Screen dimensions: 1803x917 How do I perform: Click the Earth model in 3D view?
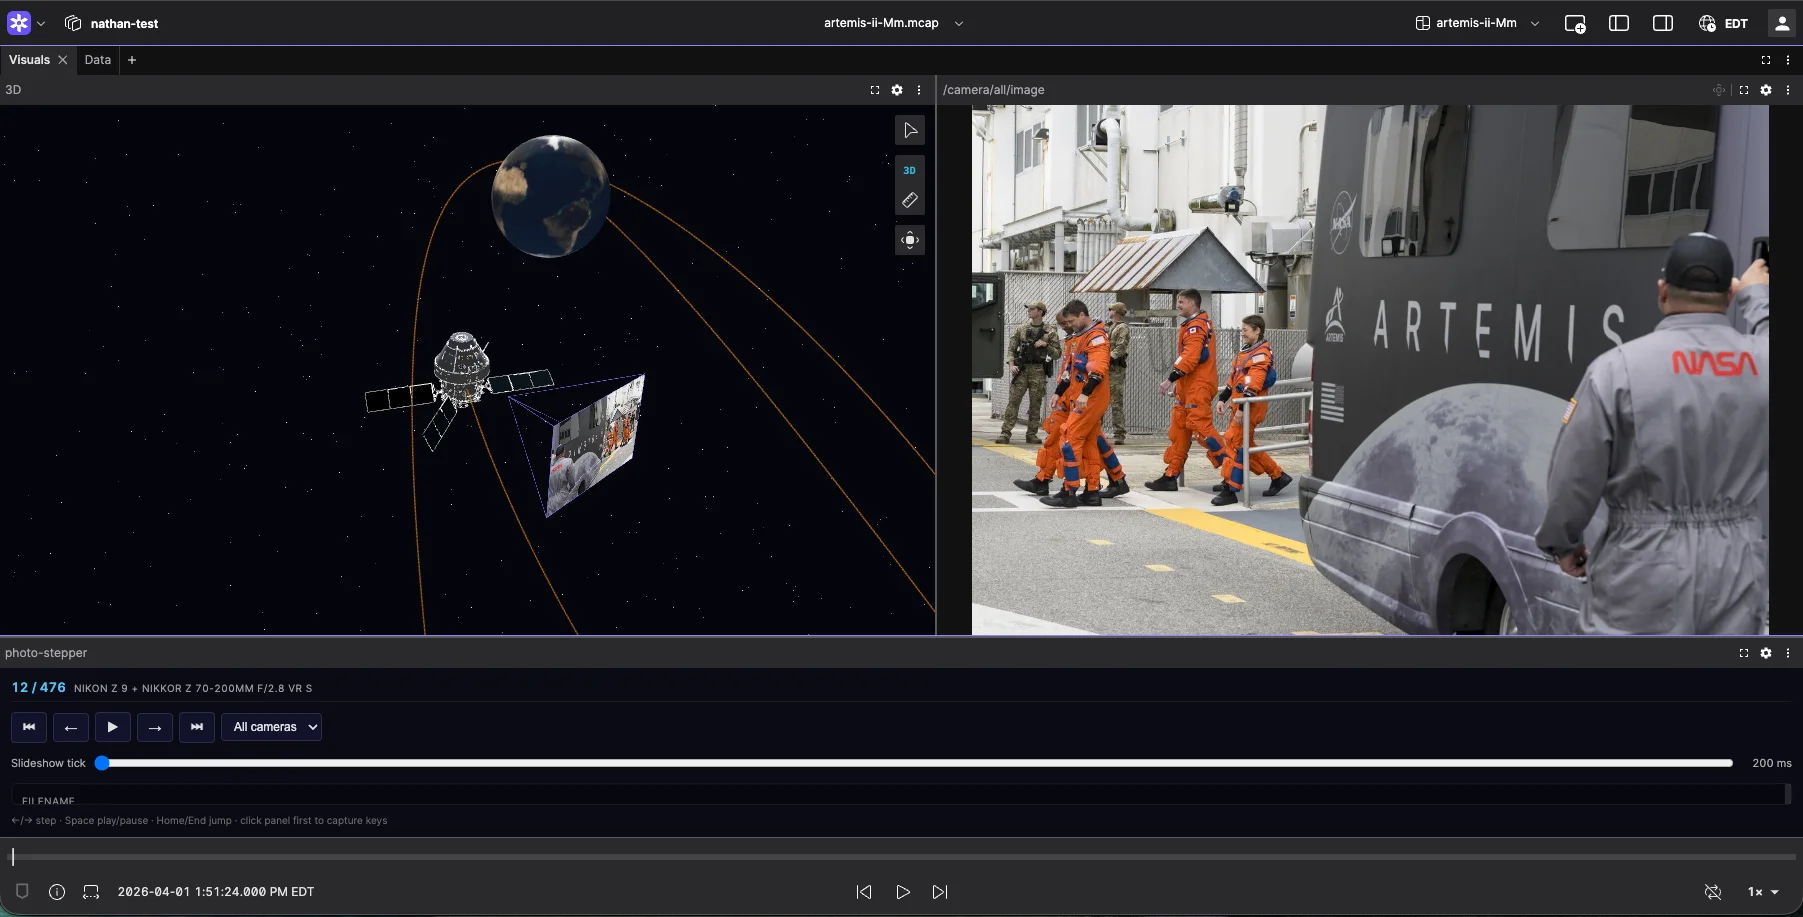(550, 196)
